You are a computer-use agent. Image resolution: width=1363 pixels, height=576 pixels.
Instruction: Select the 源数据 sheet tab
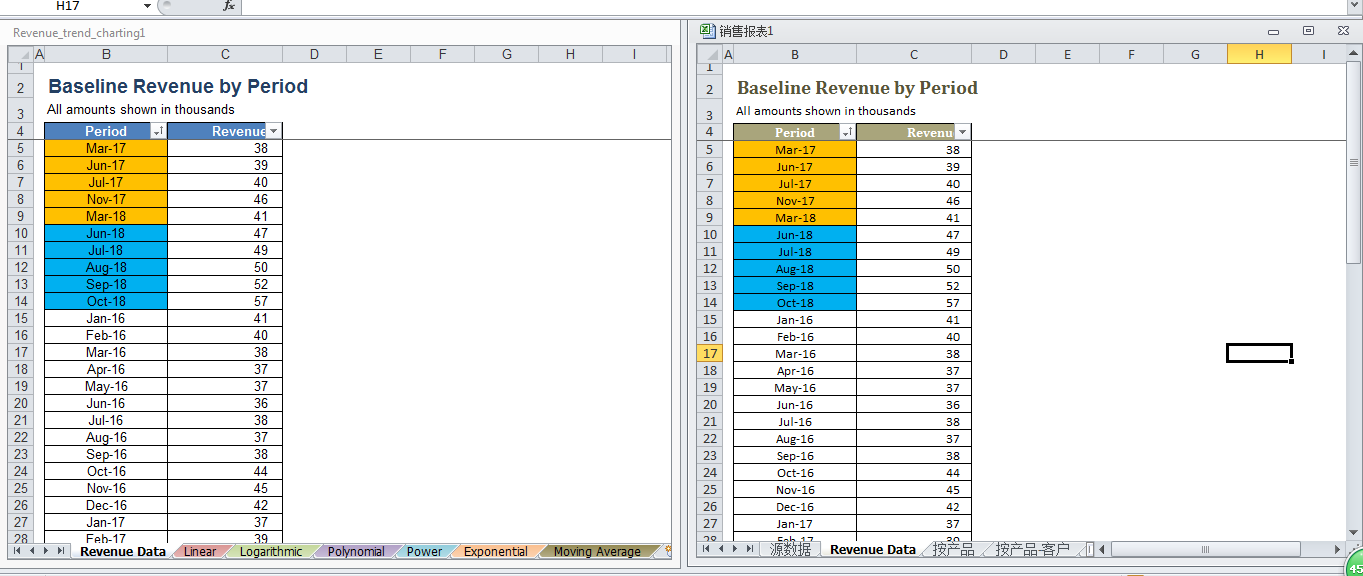click(790, 549)
